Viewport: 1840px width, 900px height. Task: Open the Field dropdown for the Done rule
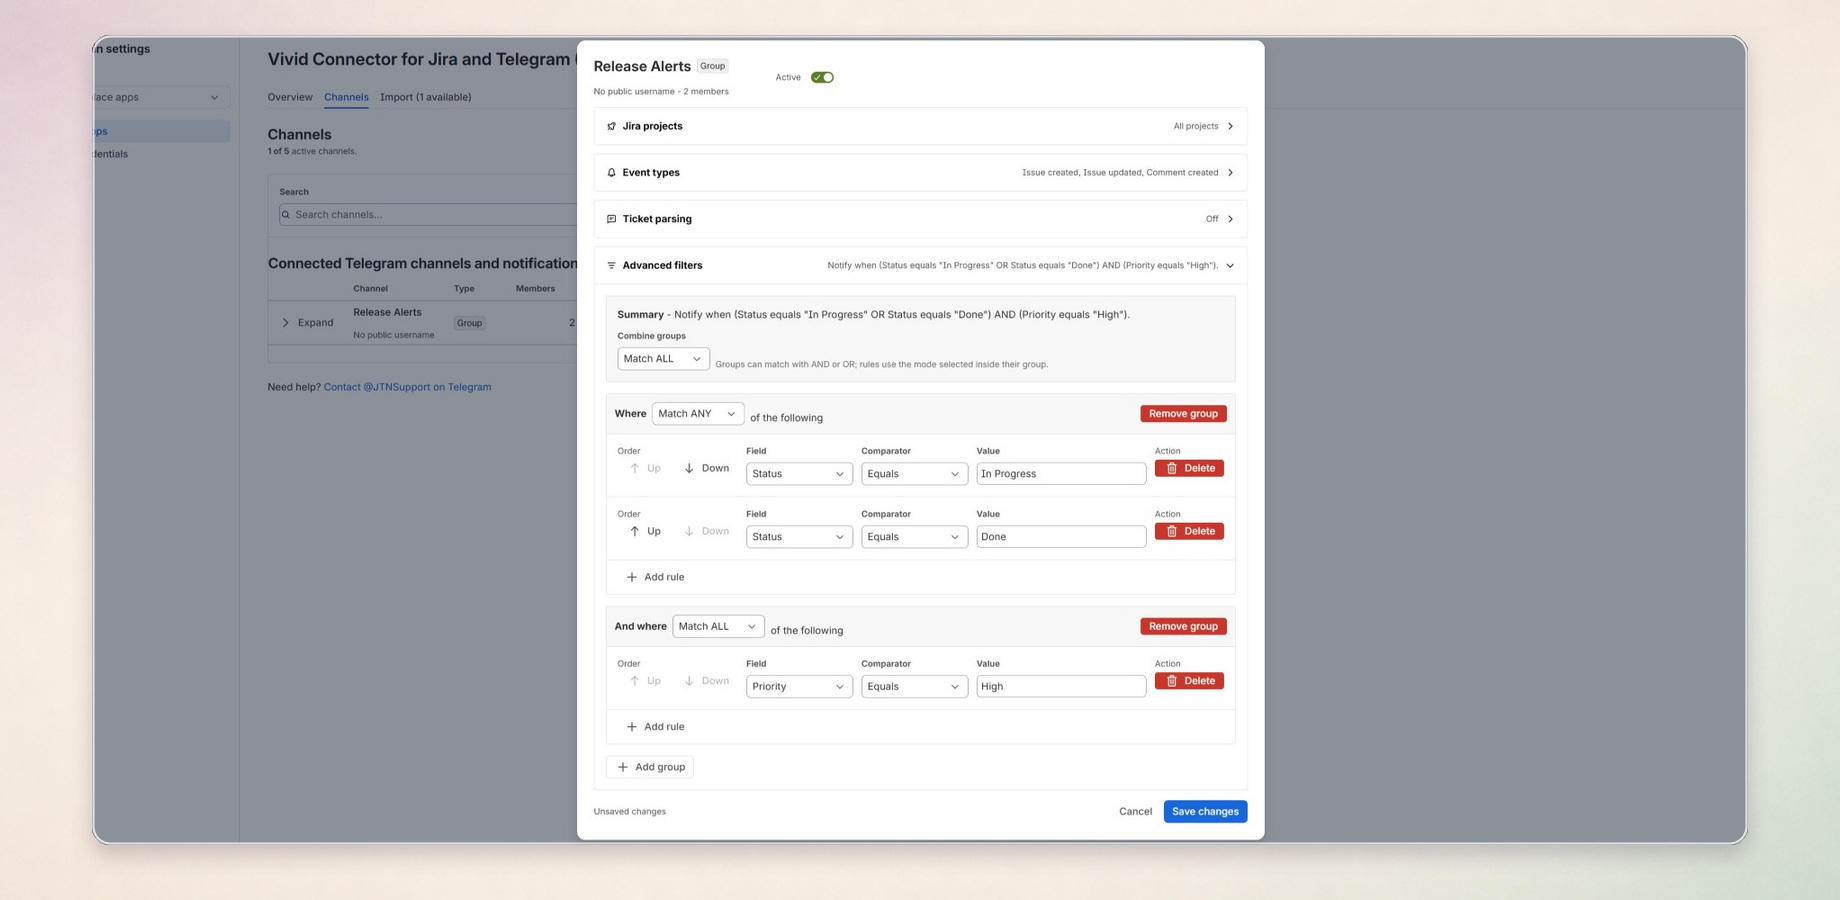tap(799, 537)
